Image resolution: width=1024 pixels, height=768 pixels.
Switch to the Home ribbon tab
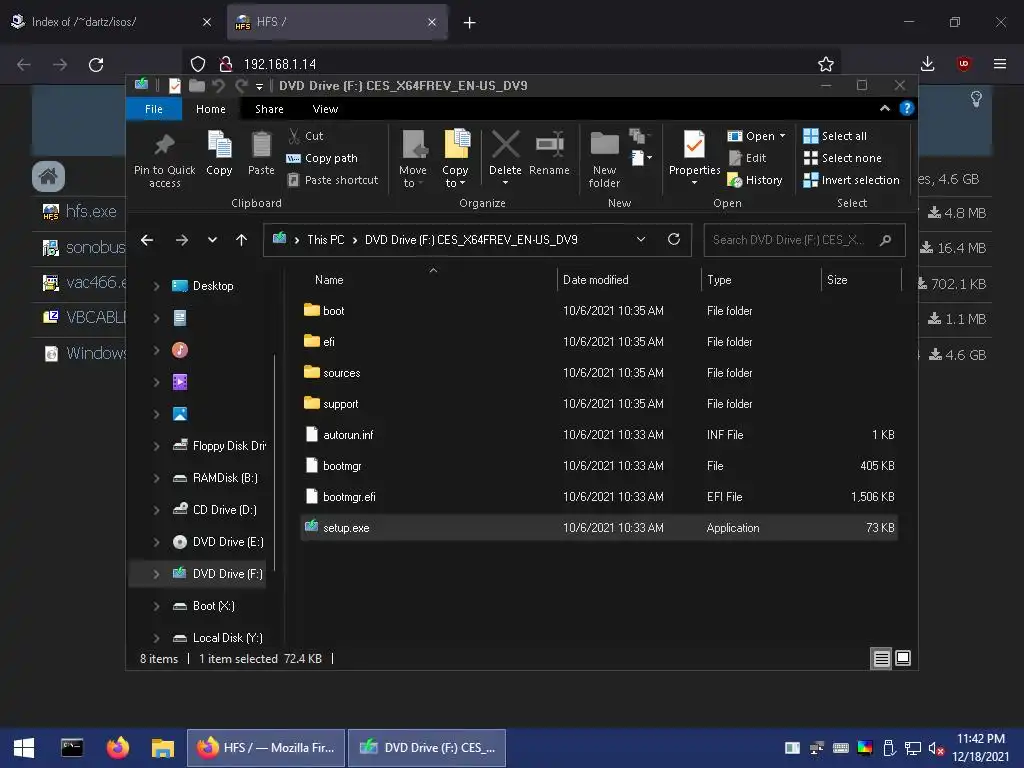[210, 109]
